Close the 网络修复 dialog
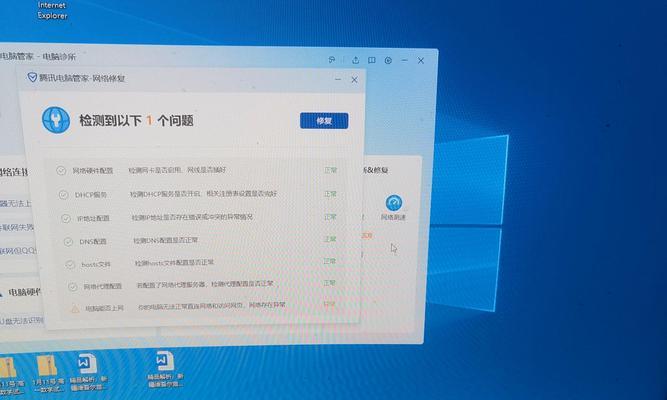The image size is (667, 400). pyautogui.click(x=354, y=80)
